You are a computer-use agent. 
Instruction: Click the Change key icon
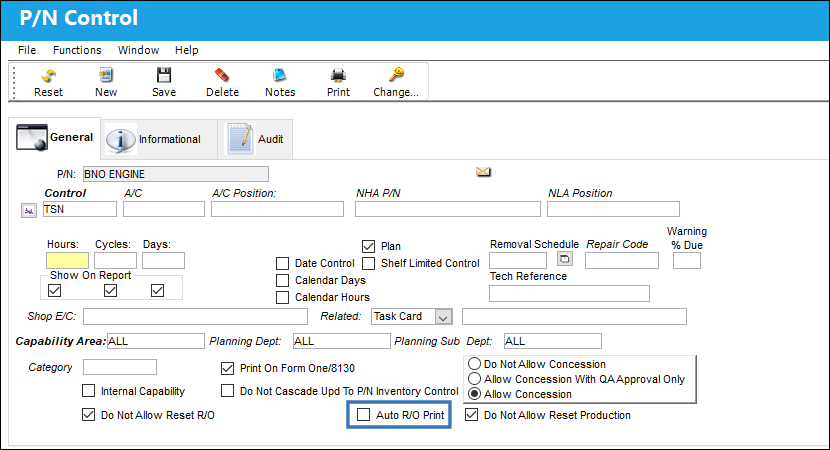(x=396, y=75)
